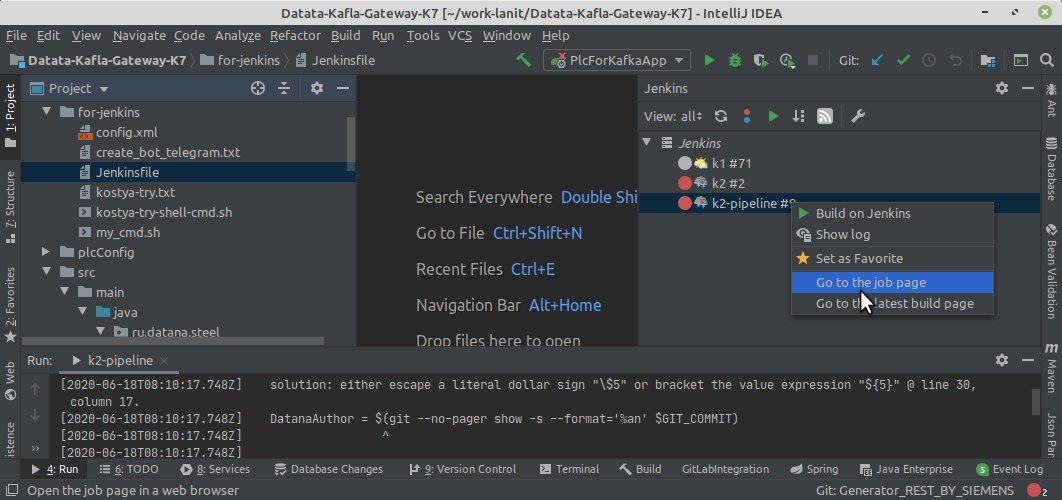Update project with Git blue arrow

(x=877, y=60)
